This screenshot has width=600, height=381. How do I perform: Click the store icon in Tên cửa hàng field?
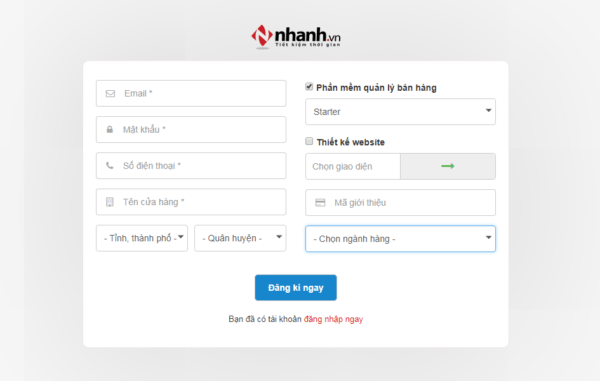110,202
